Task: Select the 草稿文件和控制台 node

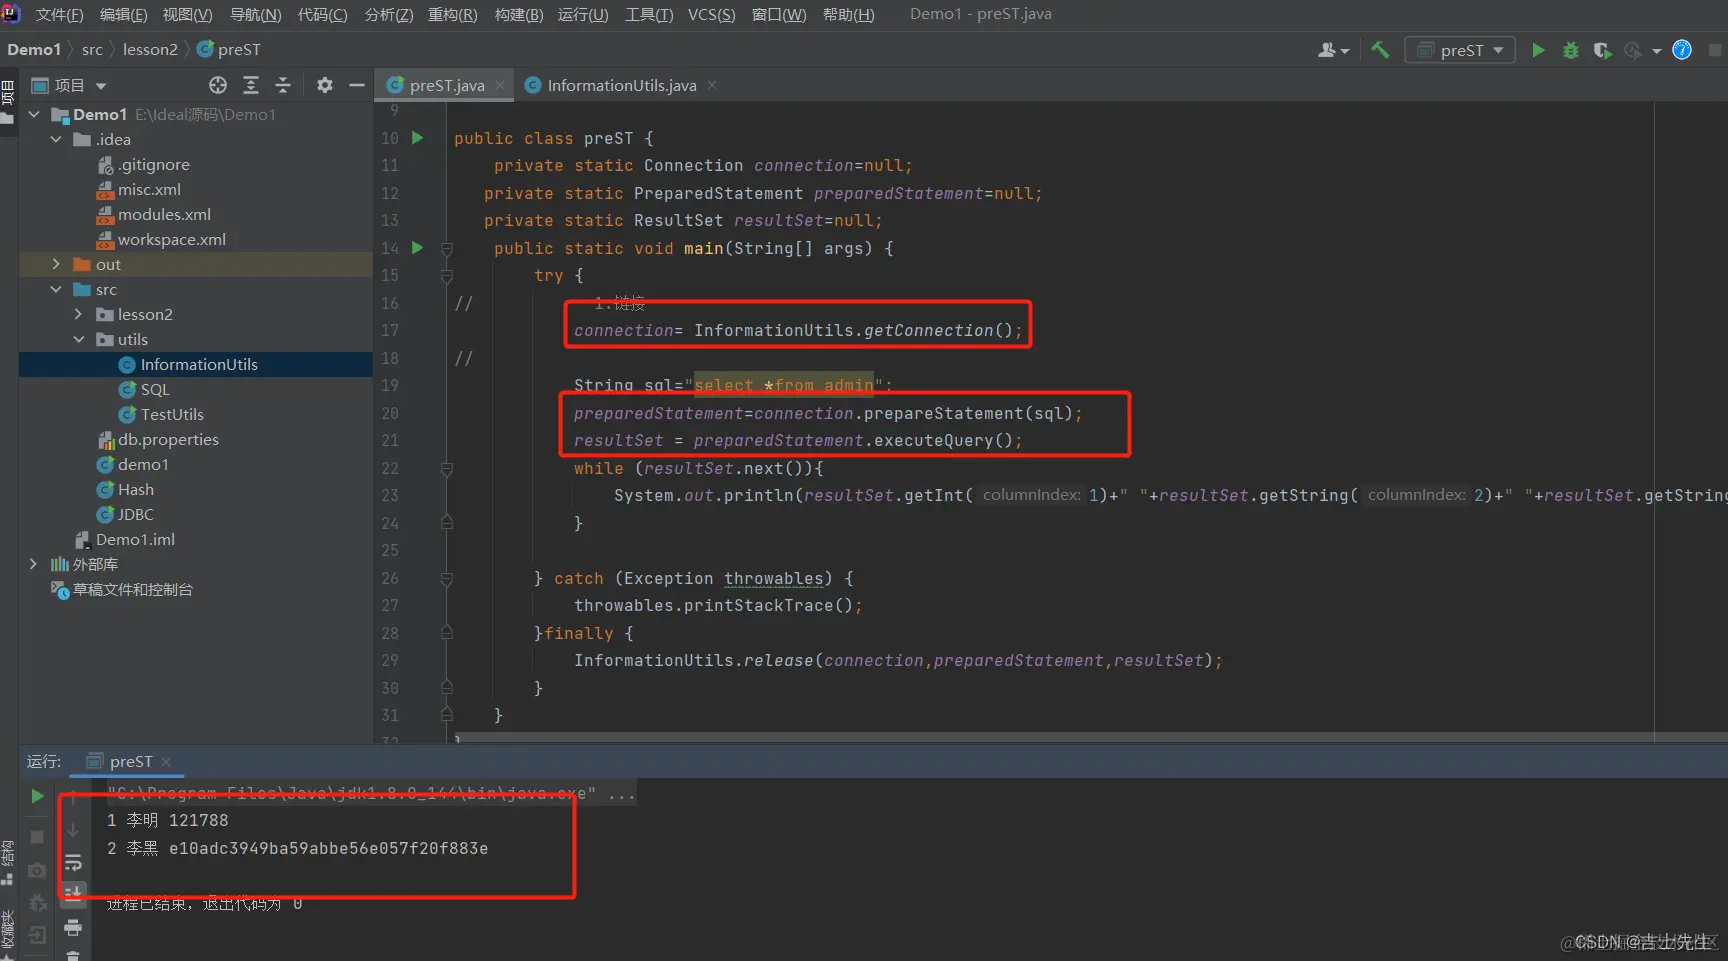Action: (133, 590)
